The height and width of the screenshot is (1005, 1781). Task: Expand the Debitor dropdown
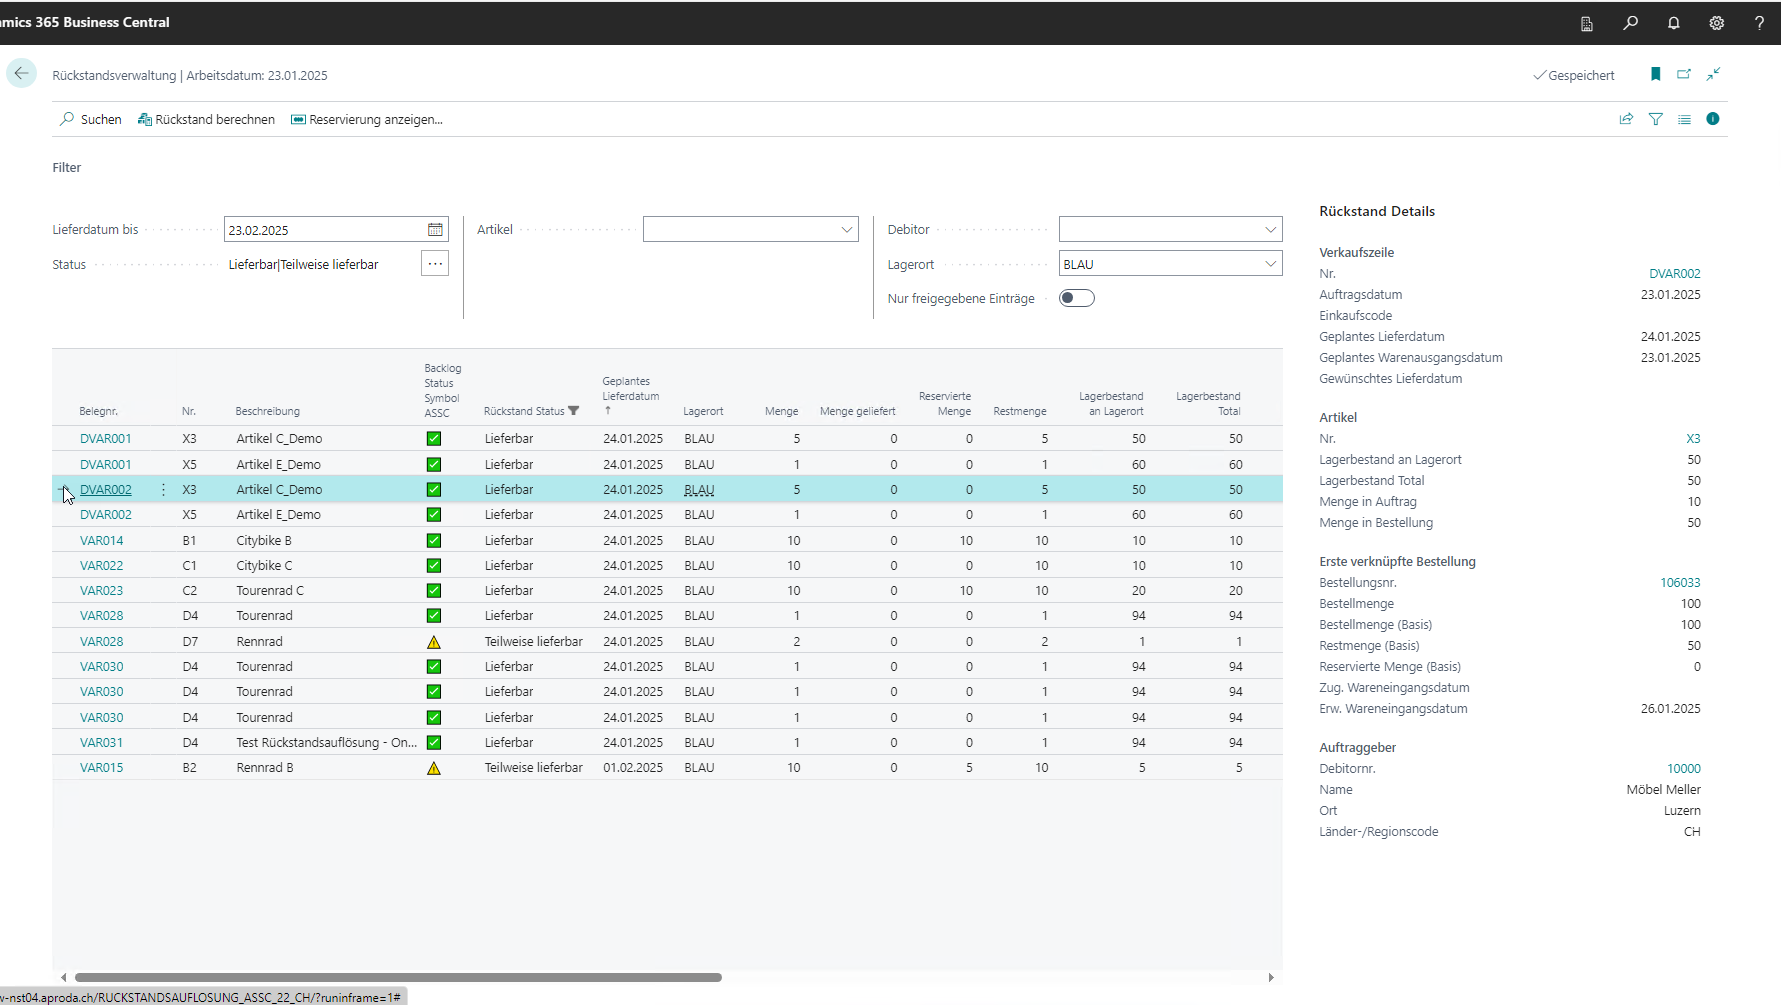click(1270, 230)
